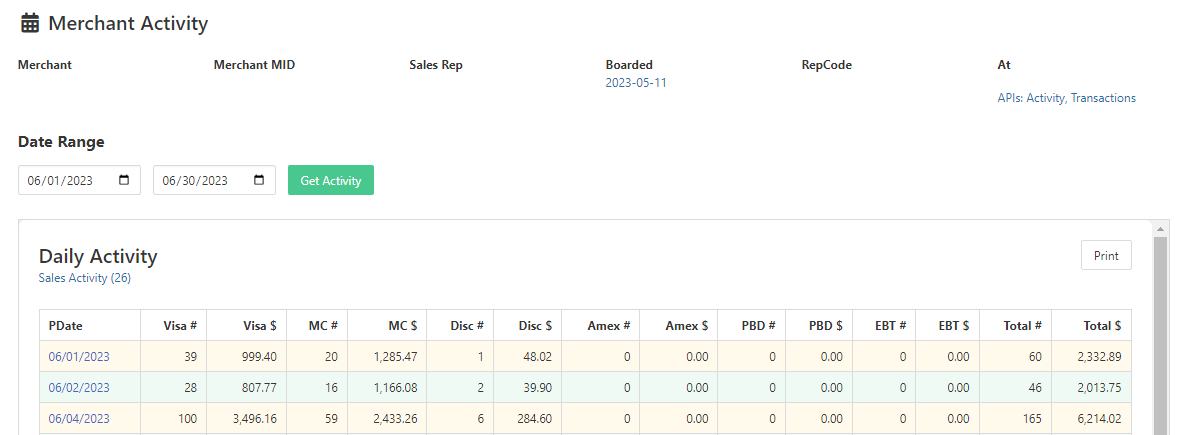This screenshot has height=435, width=1182.
Task: Click the PDate column header
Action: tap(90, 326)
